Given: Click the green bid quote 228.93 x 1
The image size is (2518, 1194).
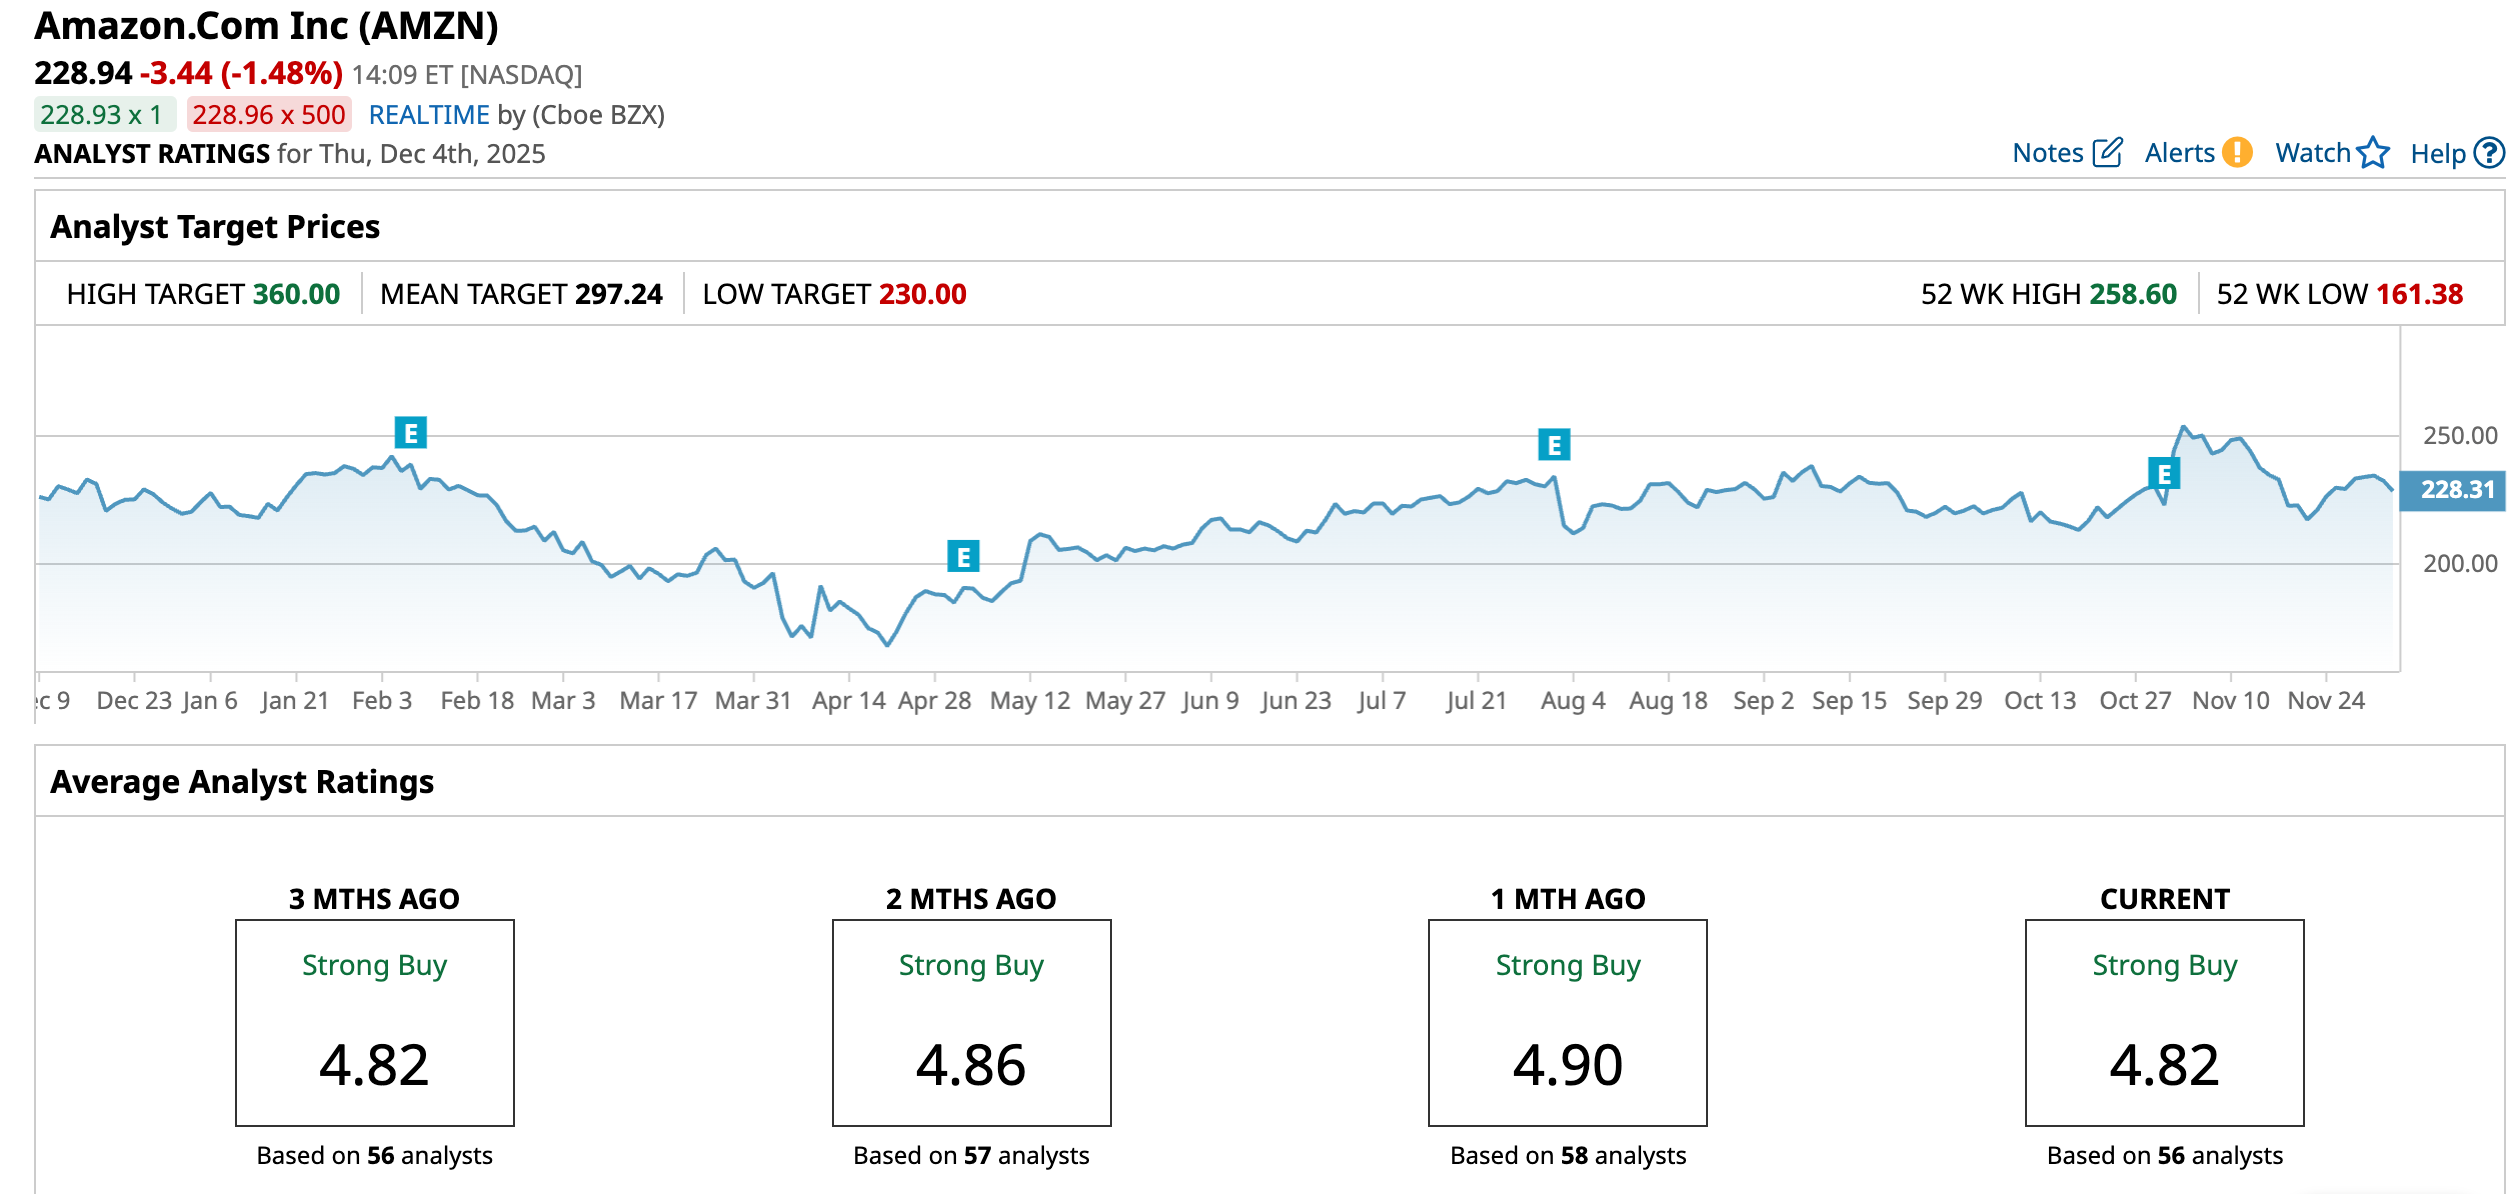Looking at the screenshot, I should tap(102, 115).
